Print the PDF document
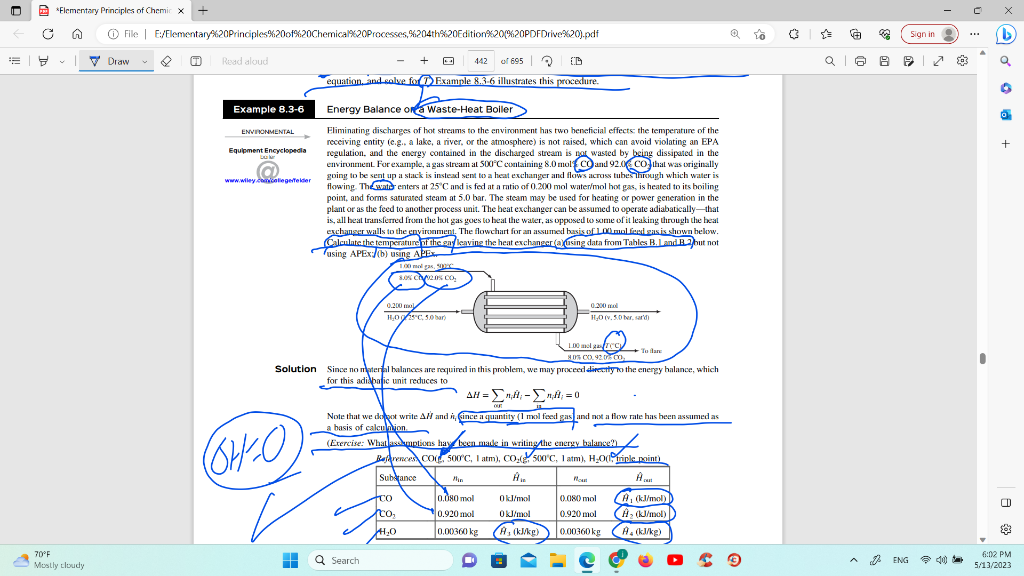Screen dimensions: 1024x576 861,61
